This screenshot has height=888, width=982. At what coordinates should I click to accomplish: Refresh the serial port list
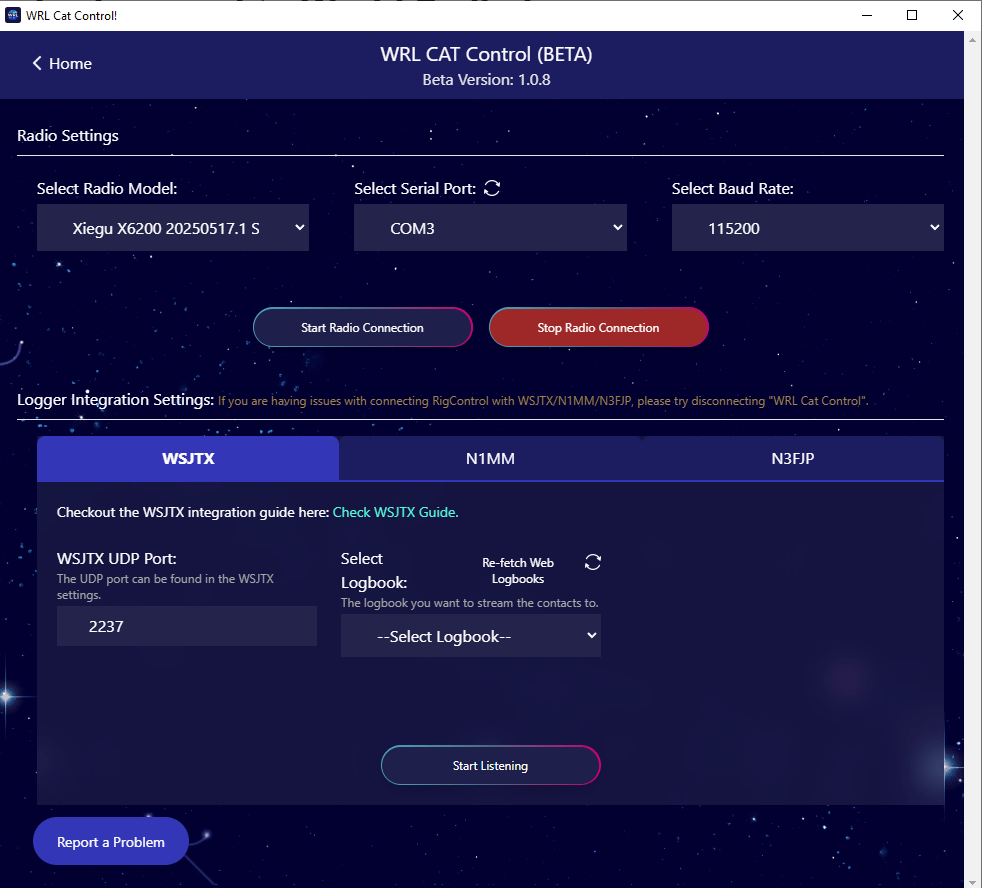point(492,188)
